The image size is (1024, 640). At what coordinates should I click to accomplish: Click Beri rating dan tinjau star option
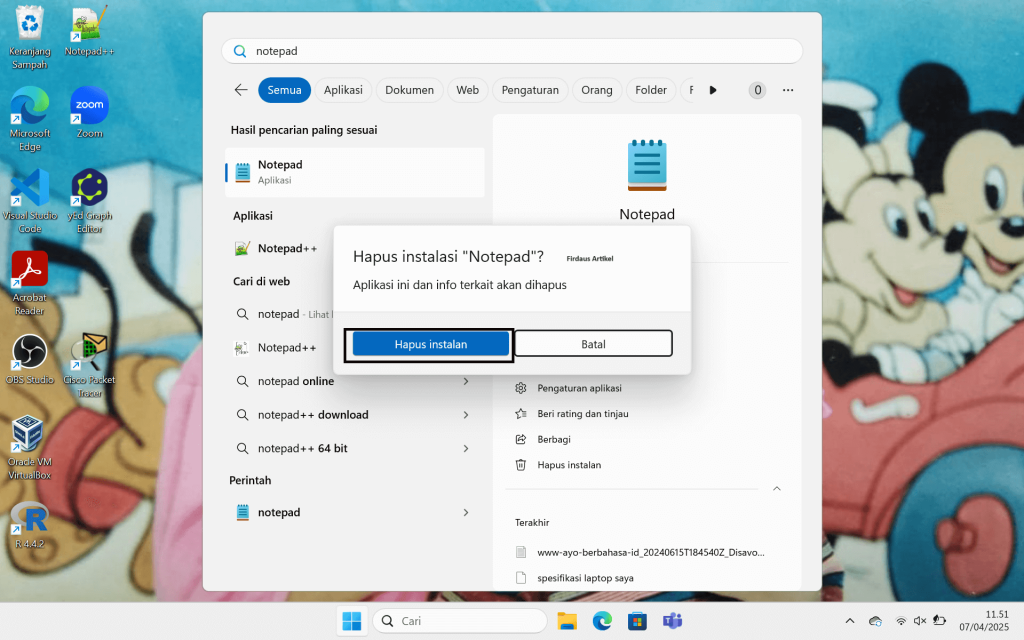582,414
